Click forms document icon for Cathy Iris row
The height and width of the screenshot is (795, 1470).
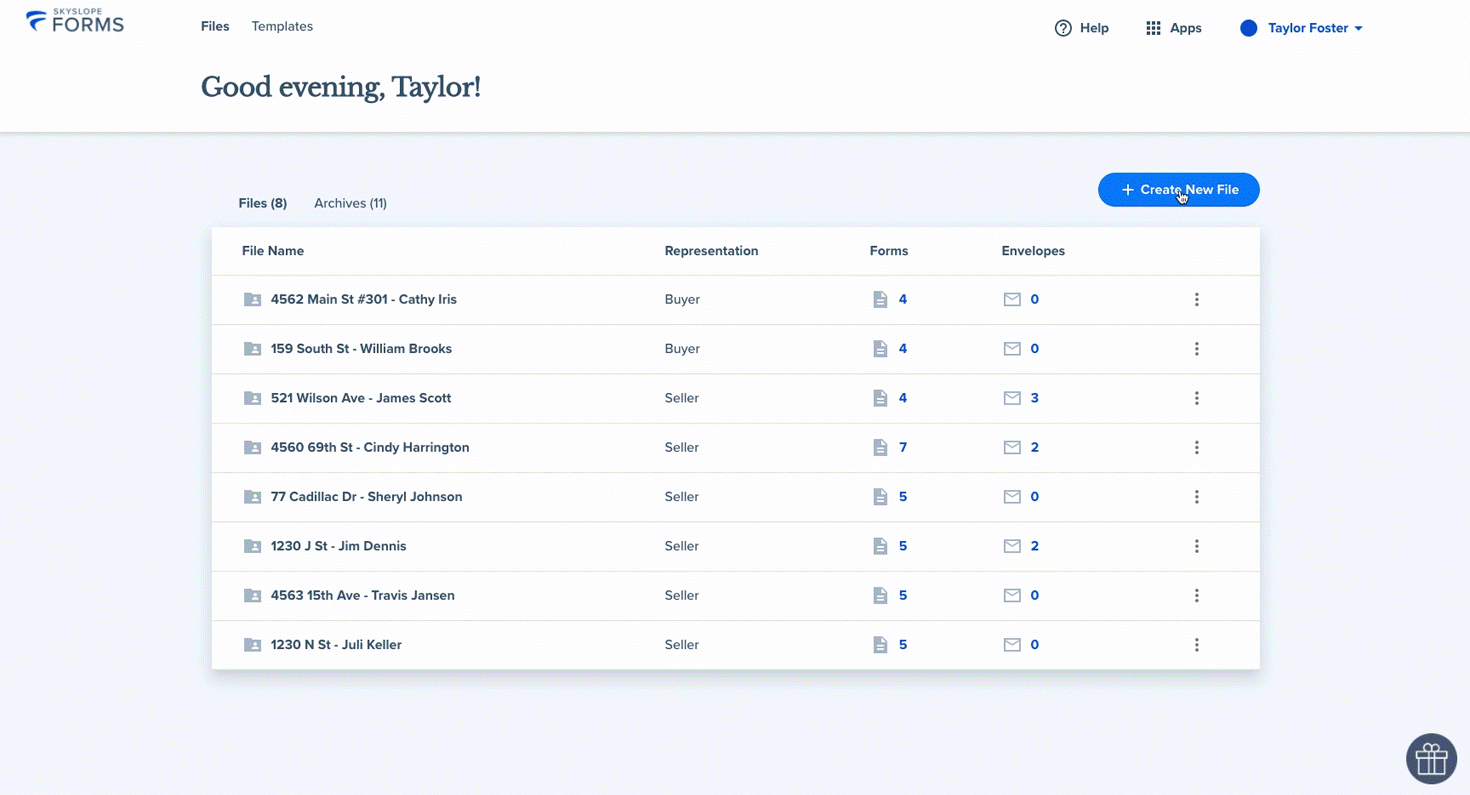tap(880, 299)
